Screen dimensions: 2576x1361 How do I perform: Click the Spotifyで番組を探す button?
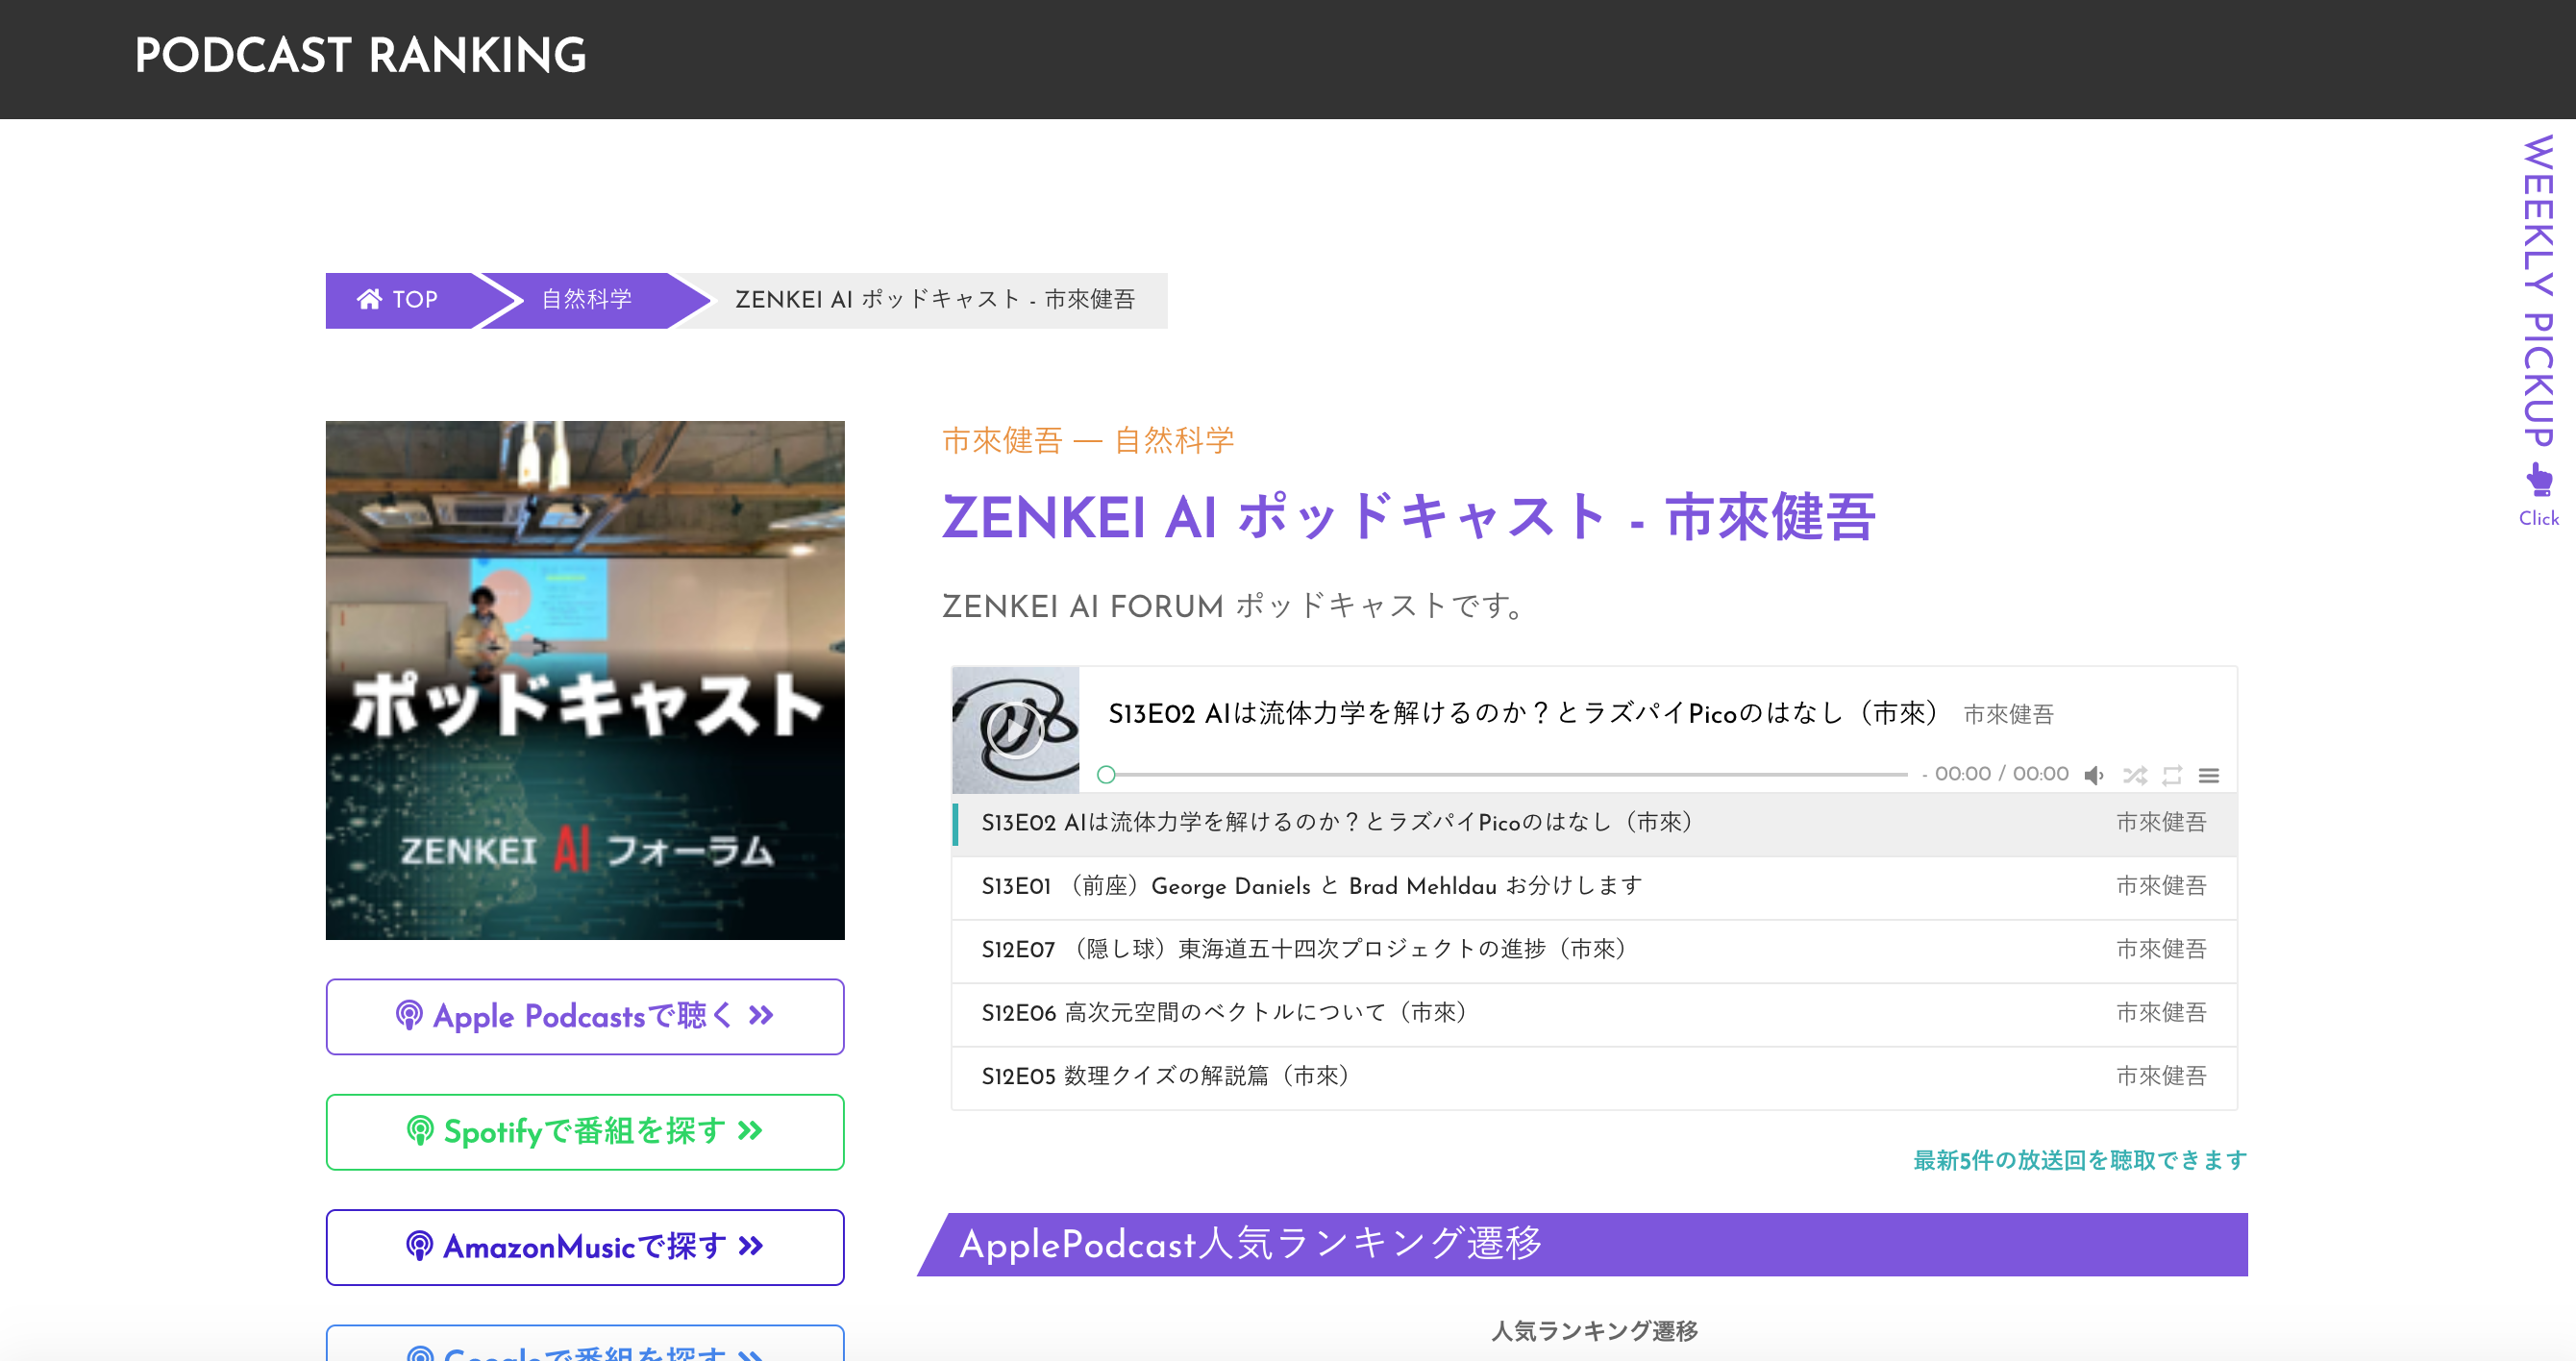click(x=585, y=1131)
